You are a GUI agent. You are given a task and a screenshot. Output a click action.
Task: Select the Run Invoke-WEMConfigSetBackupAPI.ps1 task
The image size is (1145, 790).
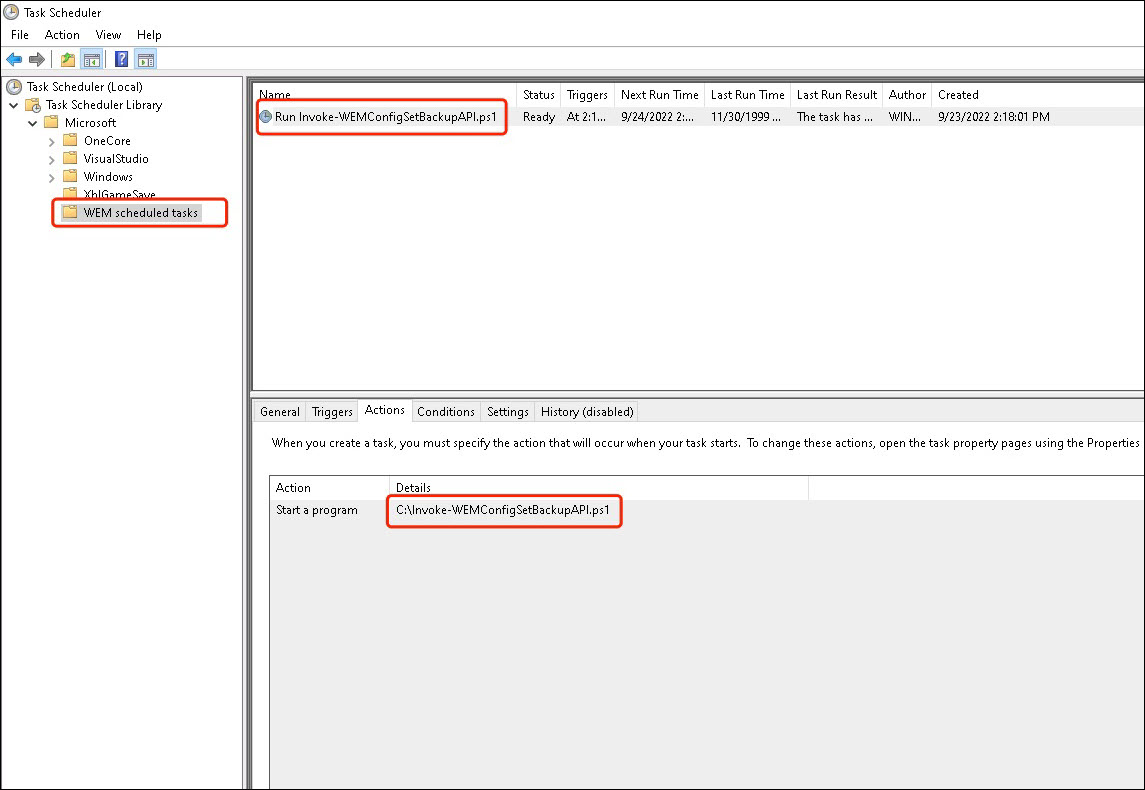pyautogui.click(x=386, y=117)
